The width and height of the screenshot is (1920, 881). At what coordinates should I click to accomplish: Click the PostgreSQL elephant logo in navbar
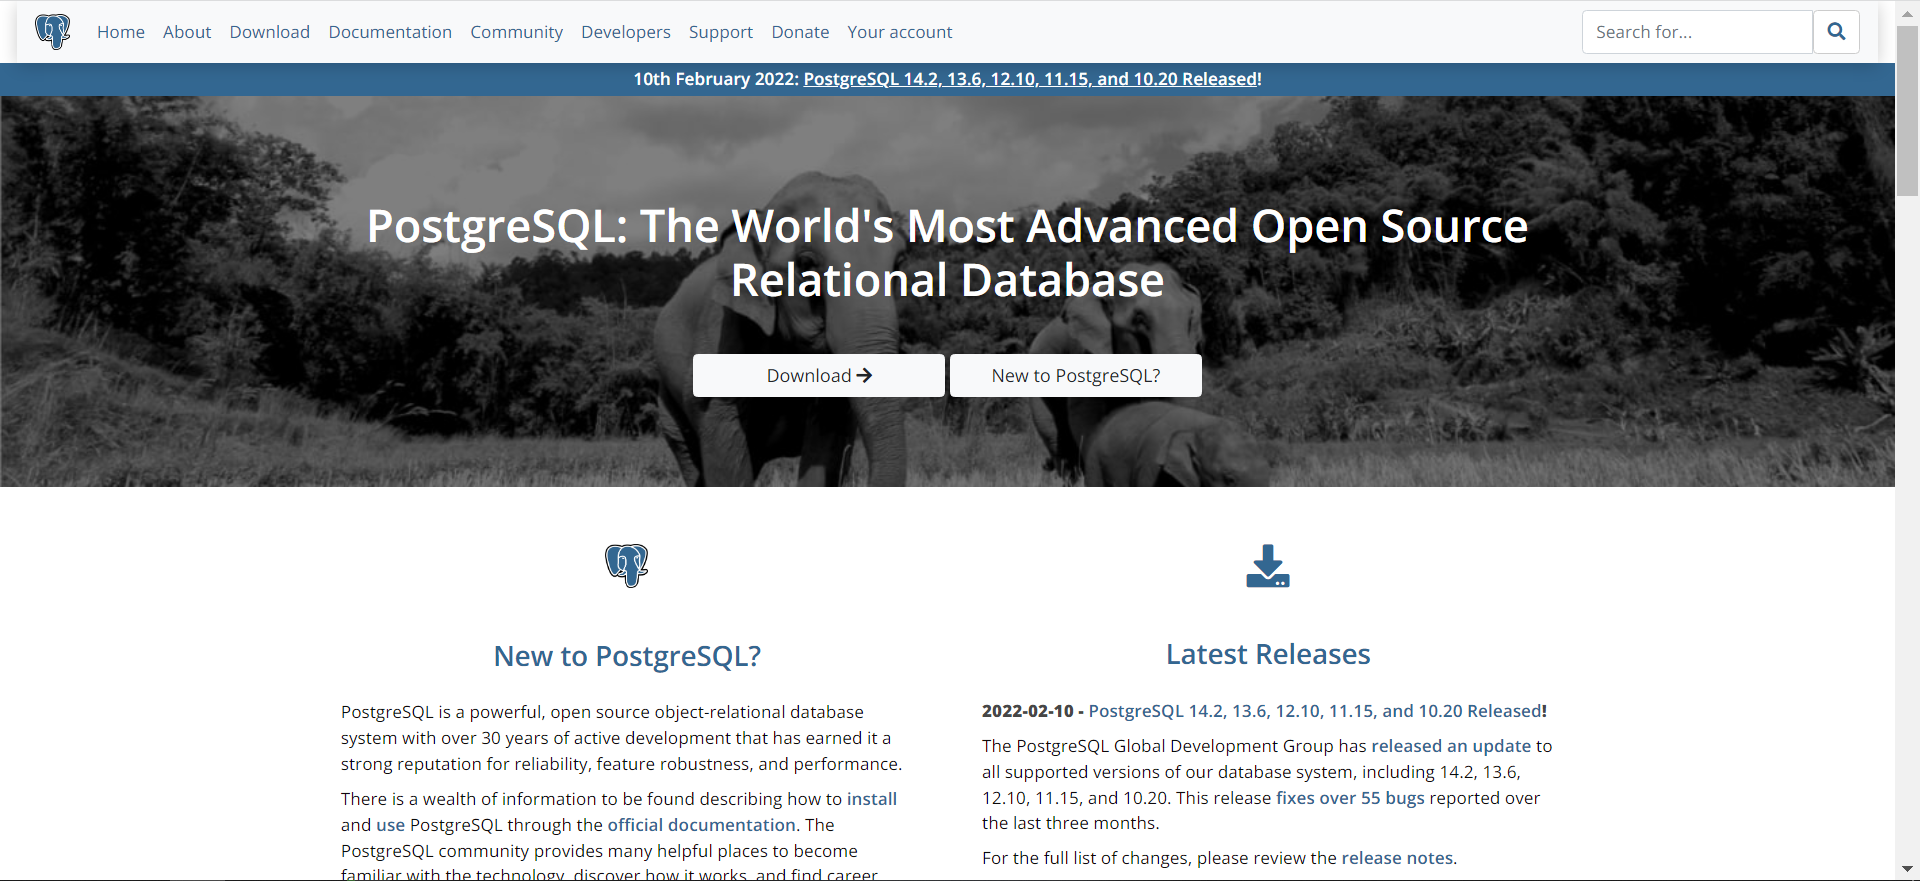tap(53, 32)
